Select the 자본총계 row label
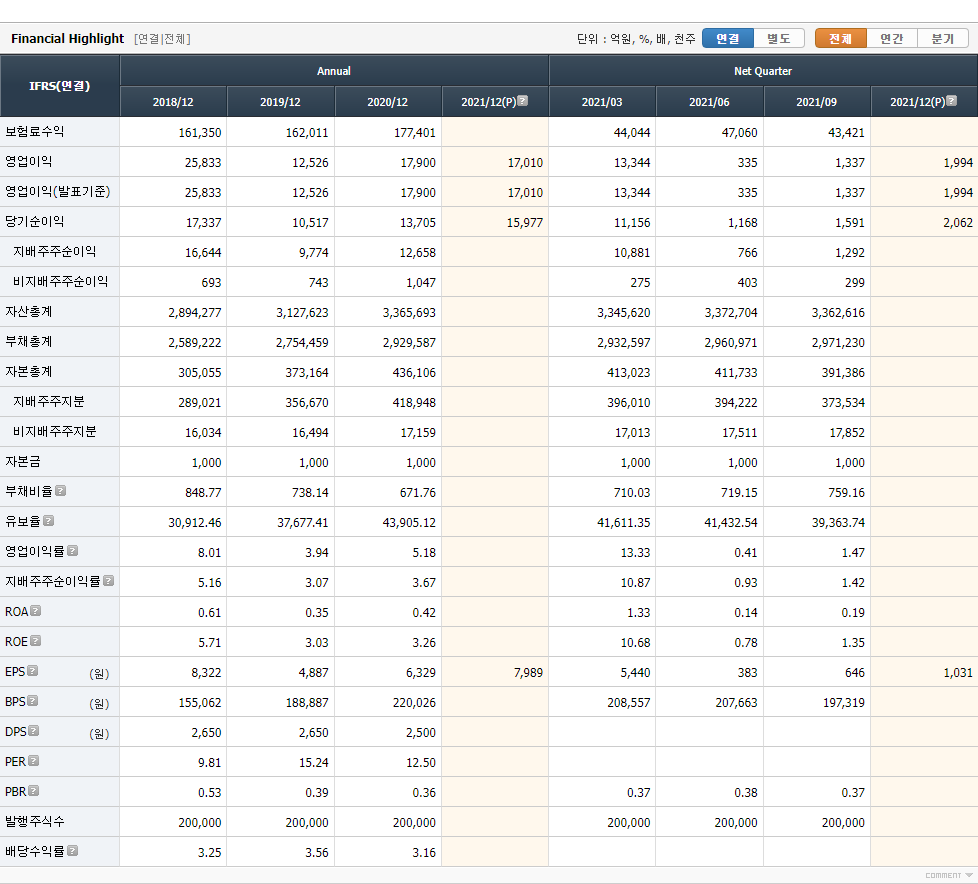978x884 pixels. tap(29, 371)
